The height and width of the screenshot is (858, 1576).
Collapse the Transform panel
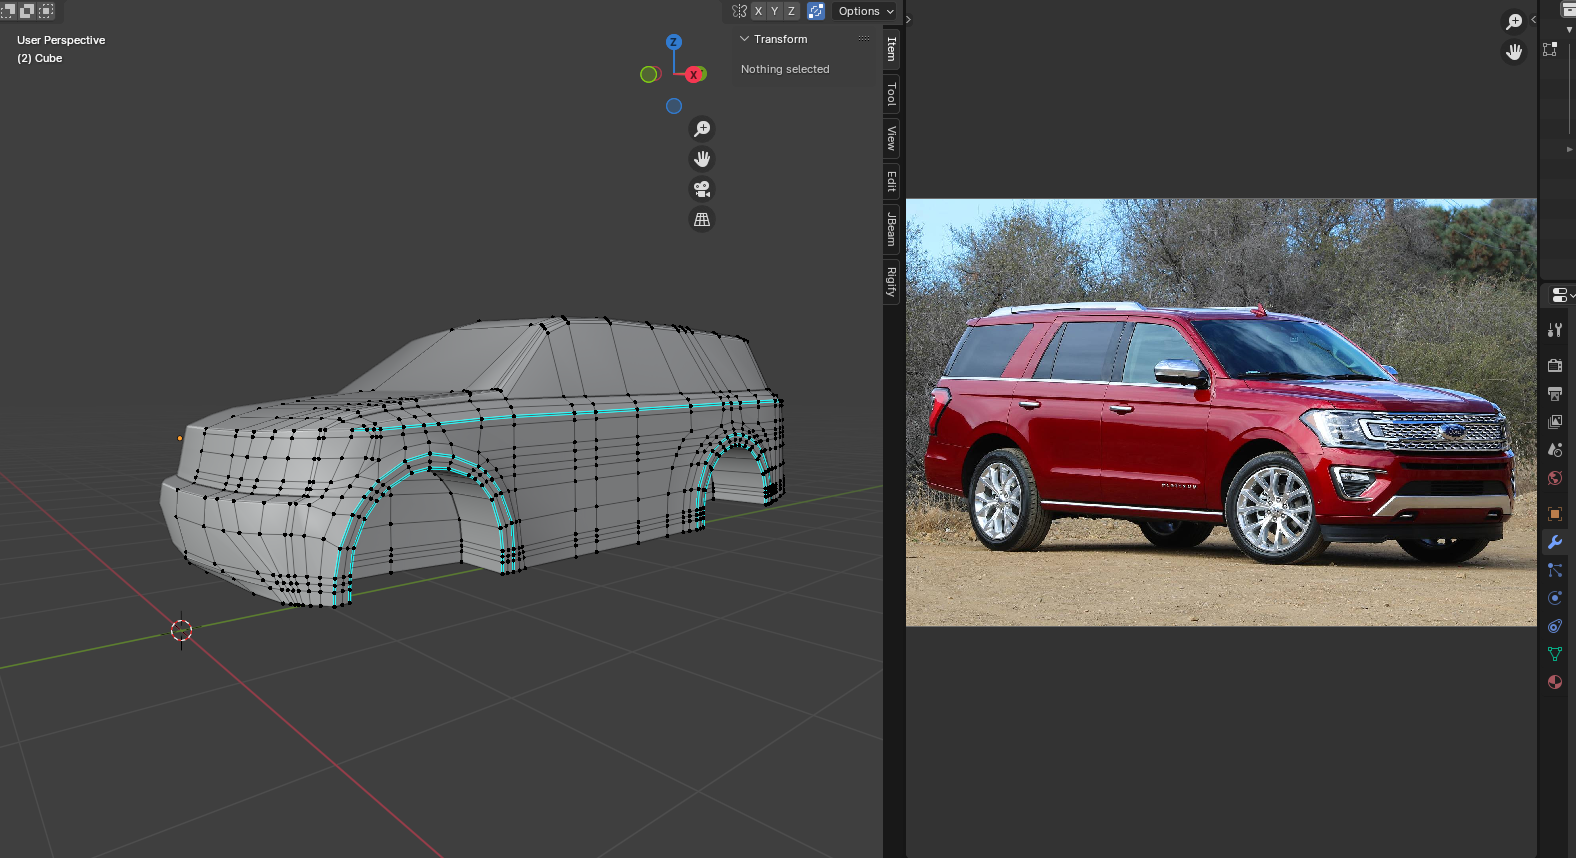(744, 39)
